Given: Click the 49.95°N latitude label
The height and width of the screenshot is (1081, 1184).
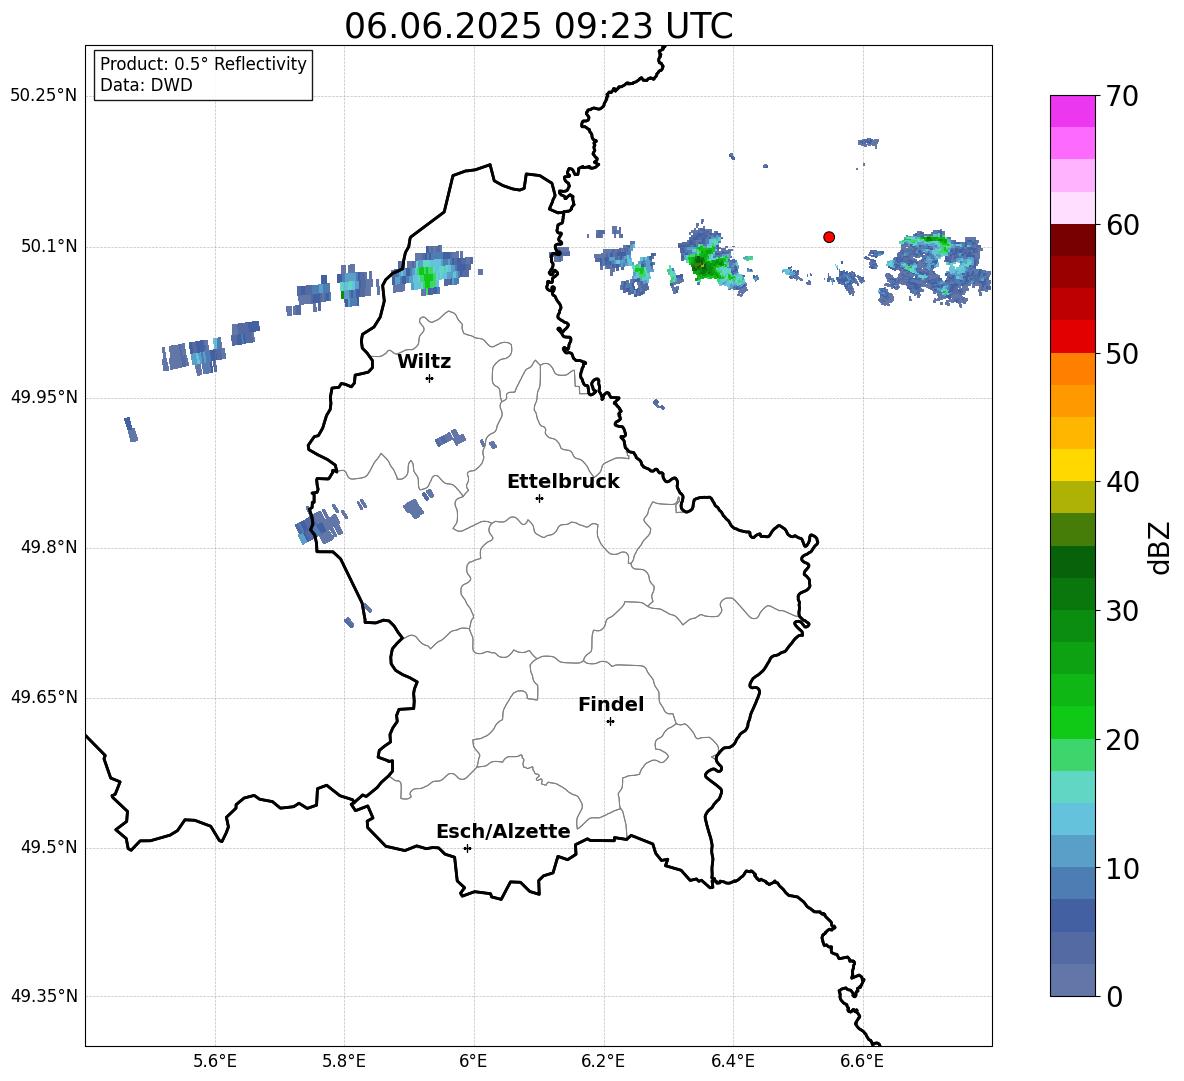Looking at the screenshot, I should click(x=44, y=397).
